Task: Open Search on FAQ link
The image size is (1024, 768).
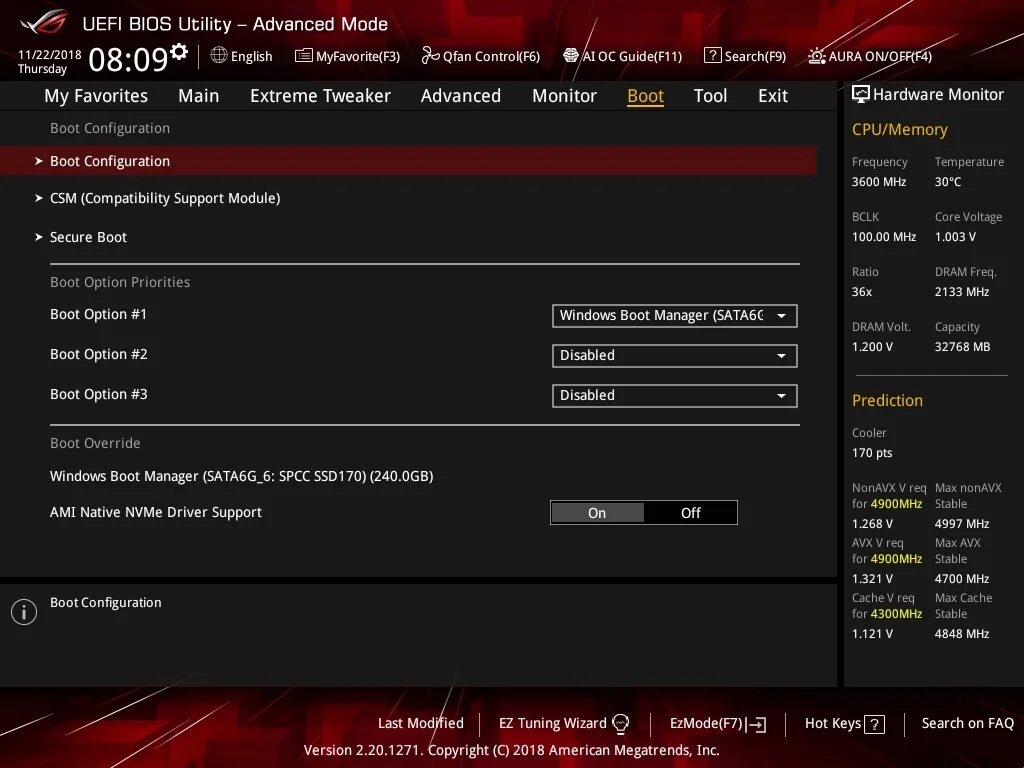Action: tap(967, 723)
